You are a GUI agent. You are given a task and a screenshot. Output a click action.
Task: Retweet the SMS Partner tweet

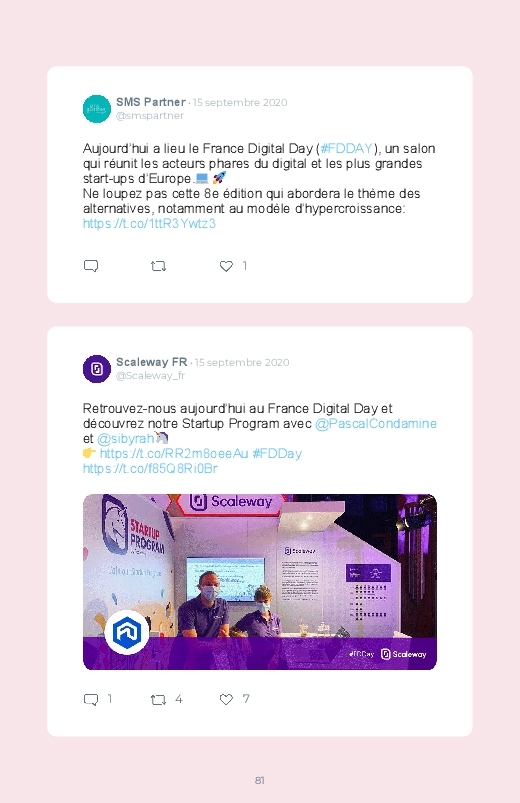click(158, 266)
